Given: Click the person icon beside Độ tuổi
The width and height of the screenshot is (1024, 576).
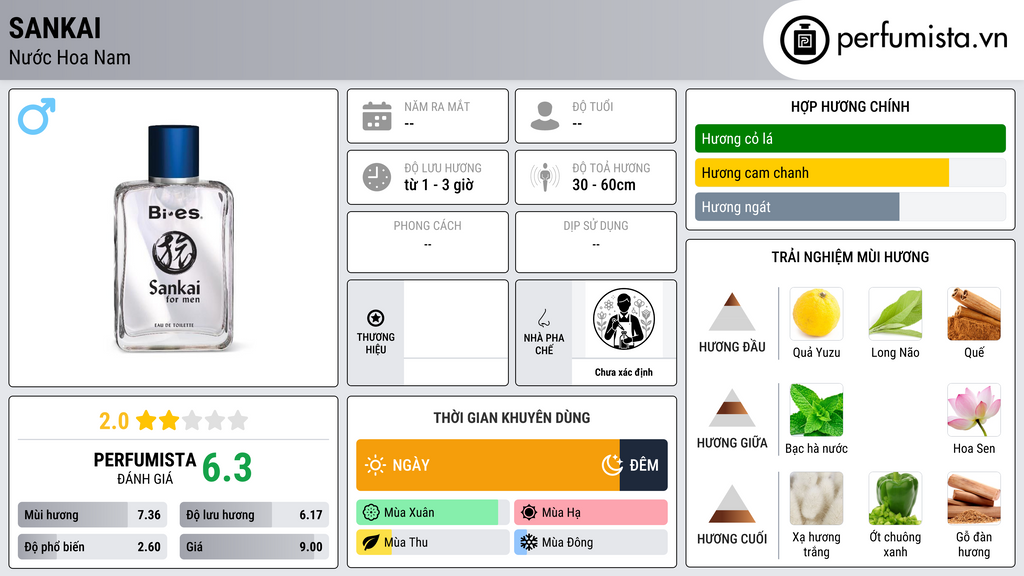Looking at the screenshot, I should coord(545,116).
